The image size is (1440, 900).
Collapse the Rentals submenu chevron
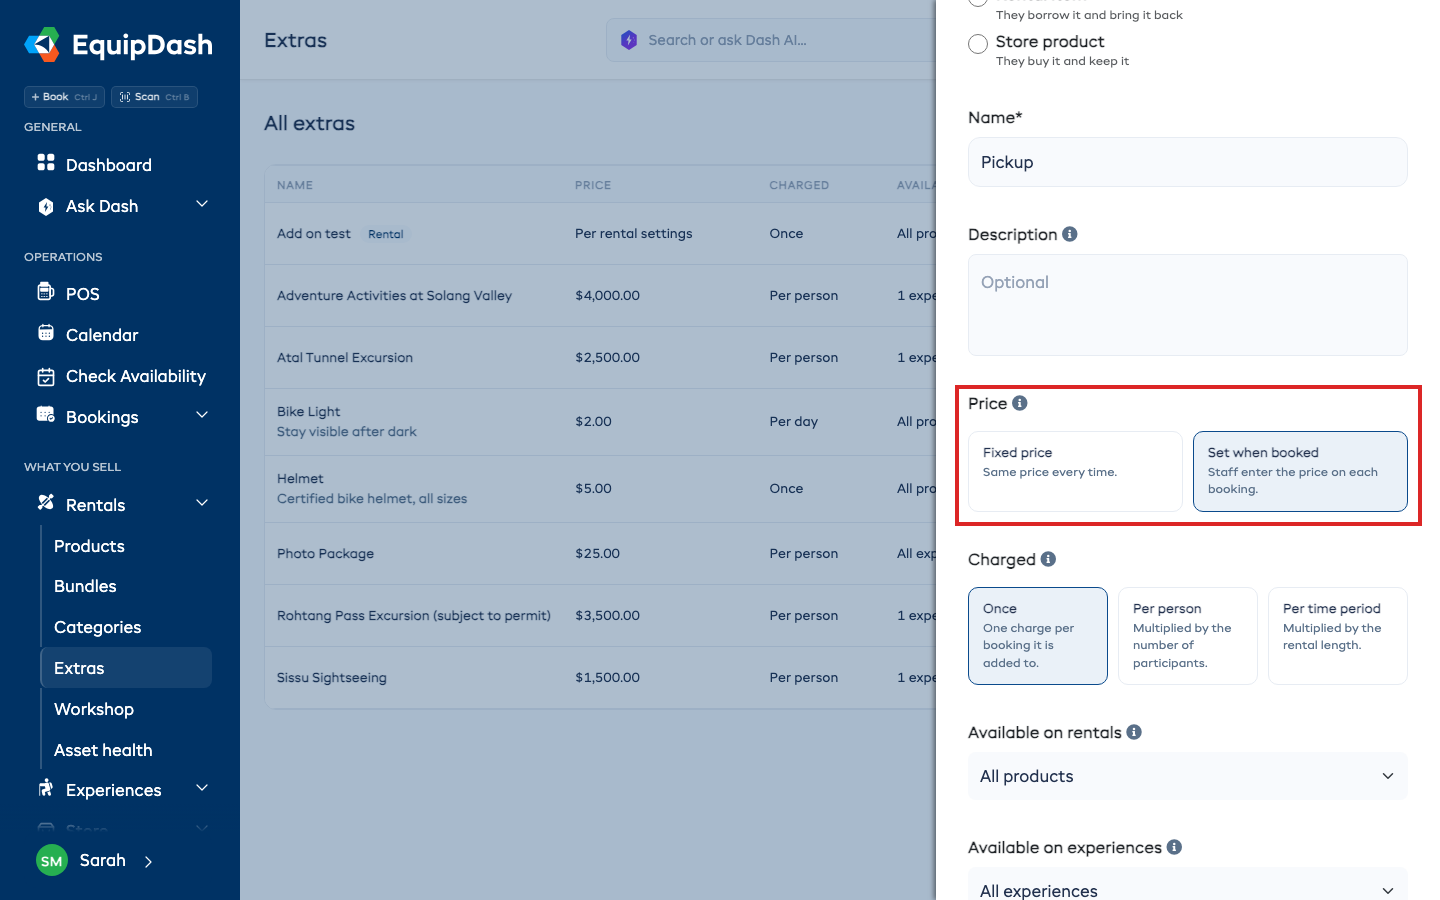coord(202,503)
